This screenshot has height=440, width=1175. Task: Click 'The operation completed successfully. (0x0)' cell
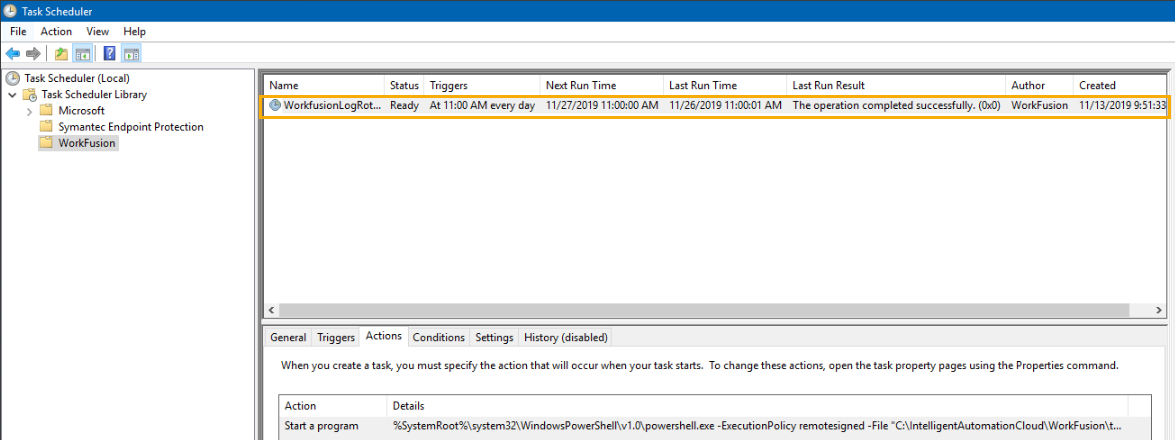[x=896, y=106]
